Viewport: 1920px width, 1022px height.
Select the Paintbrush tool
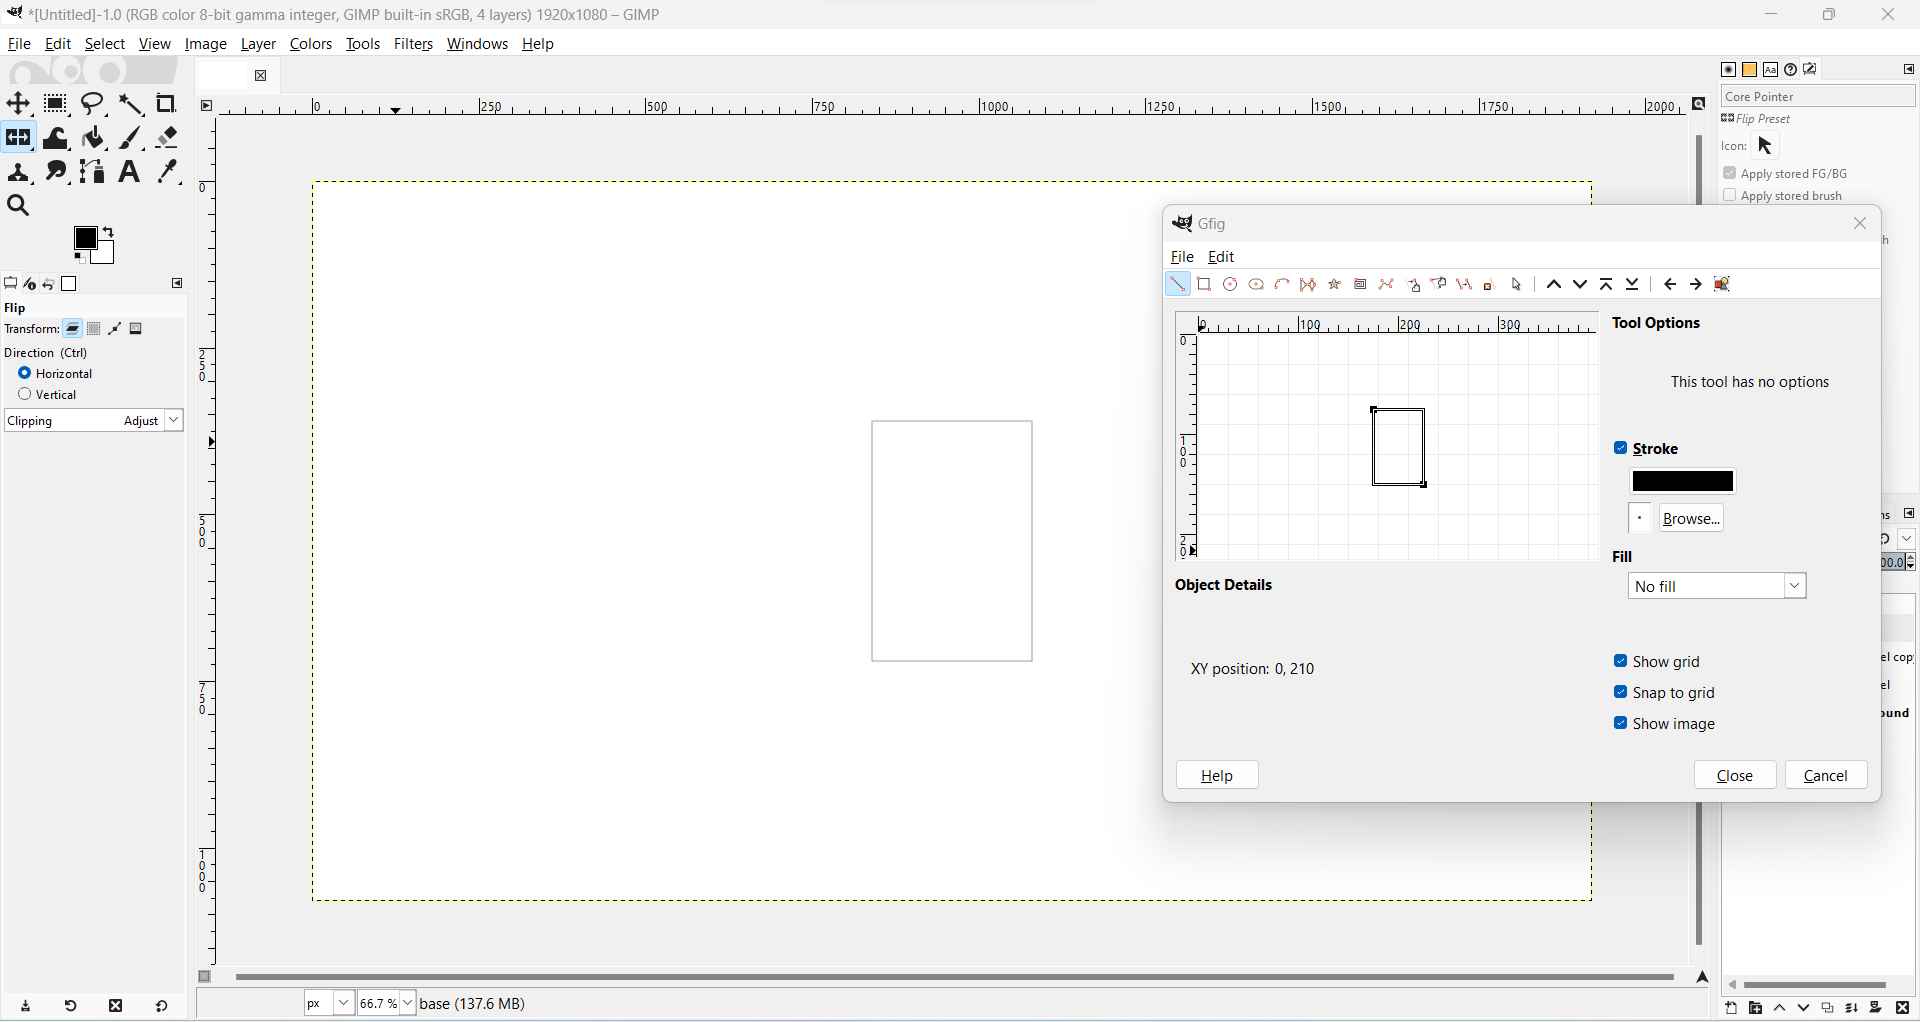[131, 138]
